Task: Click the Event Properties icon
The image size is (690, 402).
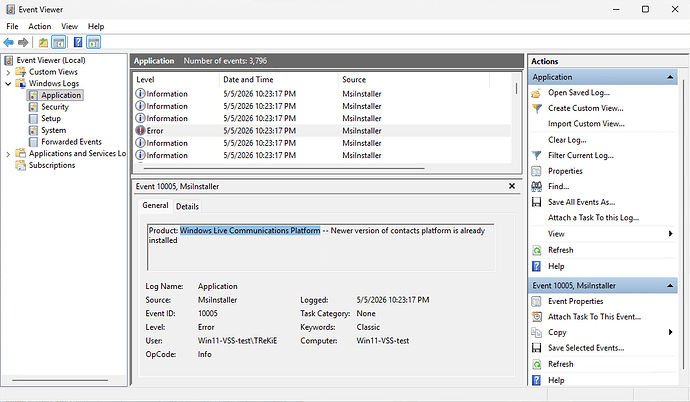Action: pos(536,301)
